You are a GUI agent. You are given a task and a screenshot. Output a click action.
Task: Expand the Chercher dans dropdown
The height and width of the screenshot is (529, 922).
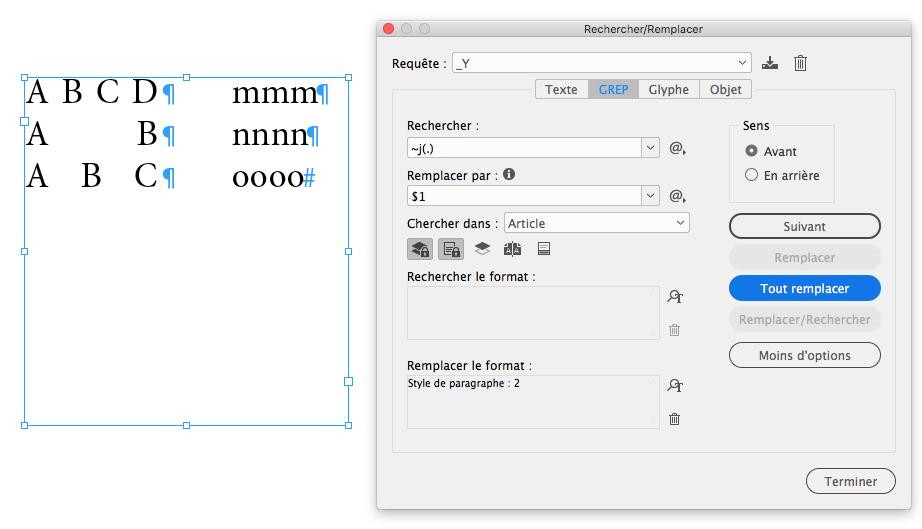680,223
